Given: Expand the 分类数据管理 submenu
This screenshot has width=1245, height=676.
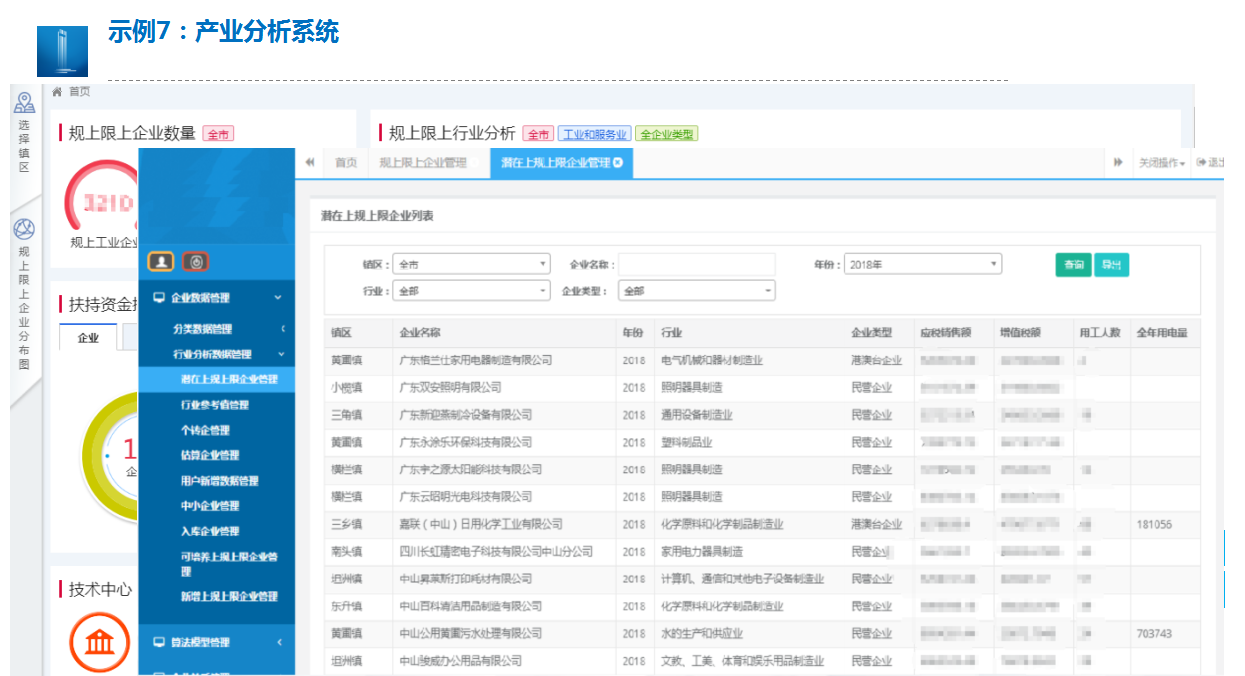Looking at the screenshot, I should point(283,329).
